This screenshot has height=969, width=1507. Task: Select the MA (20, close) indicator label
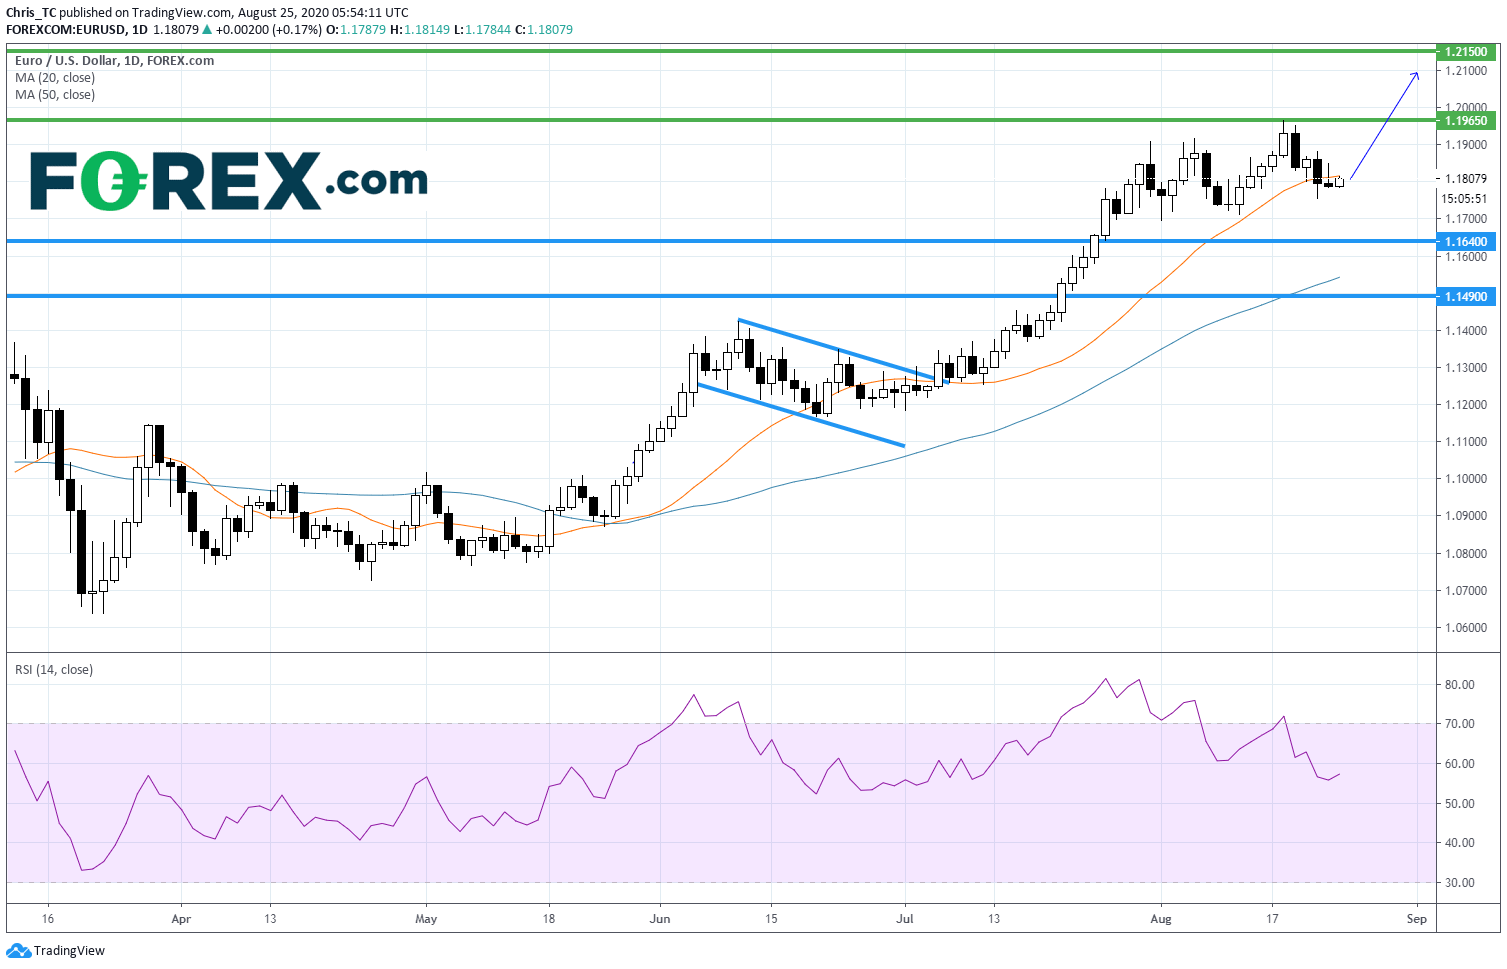55,78
